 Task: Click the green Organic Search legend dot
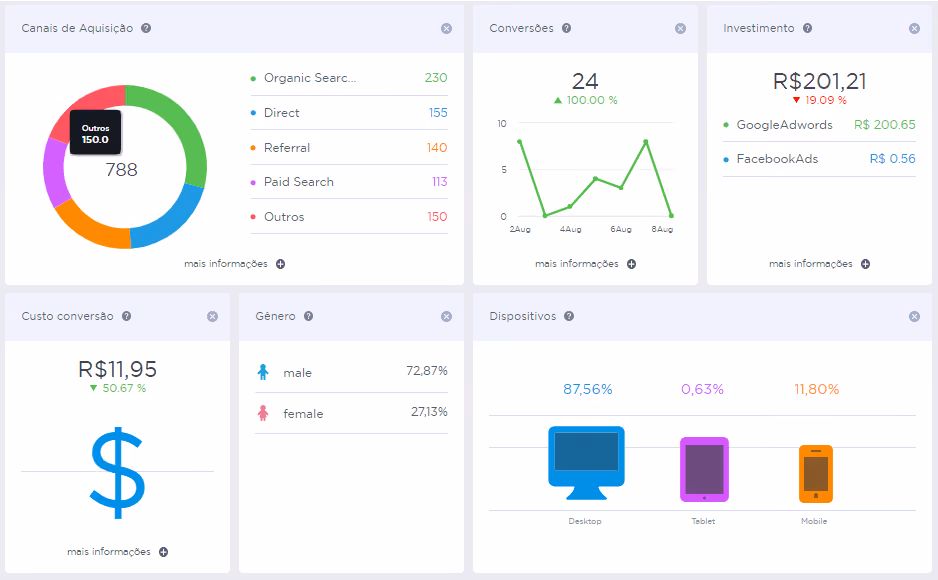point(253,78)
